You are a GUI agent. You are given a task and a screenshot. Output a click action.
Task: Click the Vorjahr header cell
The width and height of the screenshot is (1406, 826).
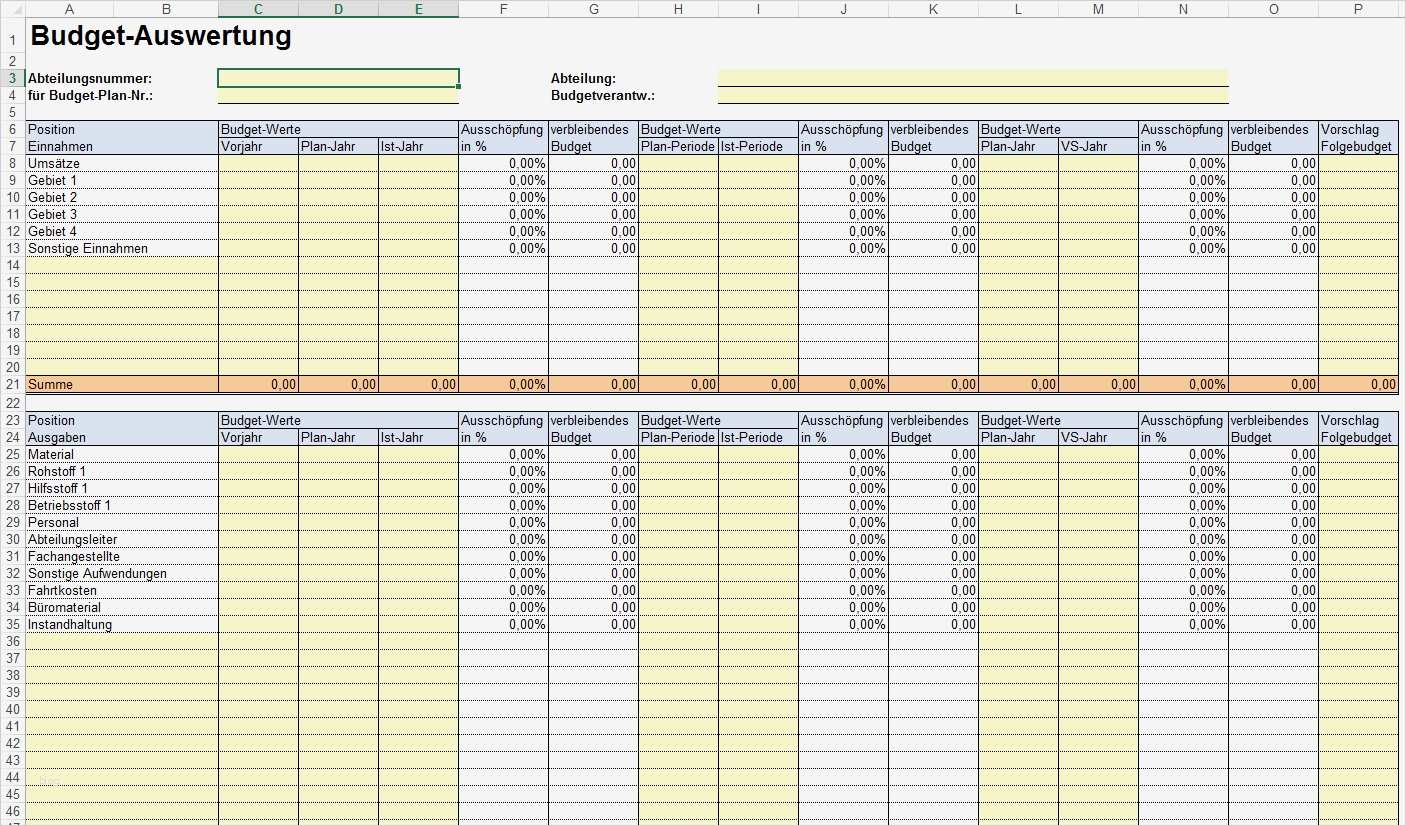click(258, 146)
